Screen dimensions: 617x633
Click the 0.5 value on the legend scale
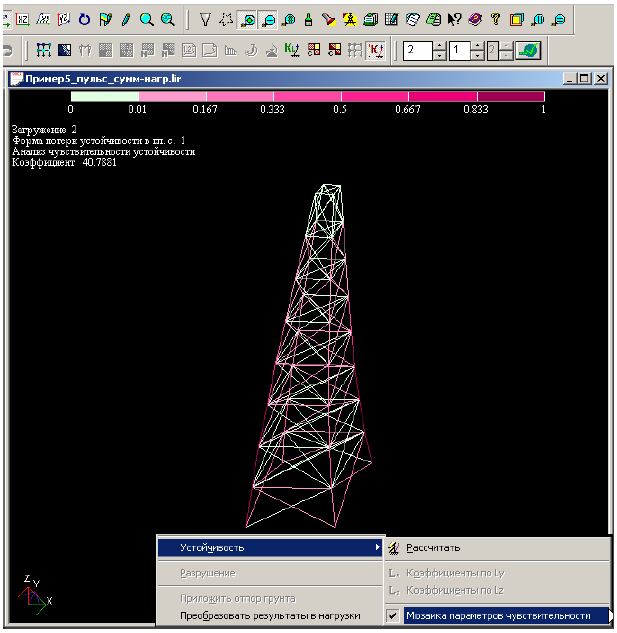340,109
